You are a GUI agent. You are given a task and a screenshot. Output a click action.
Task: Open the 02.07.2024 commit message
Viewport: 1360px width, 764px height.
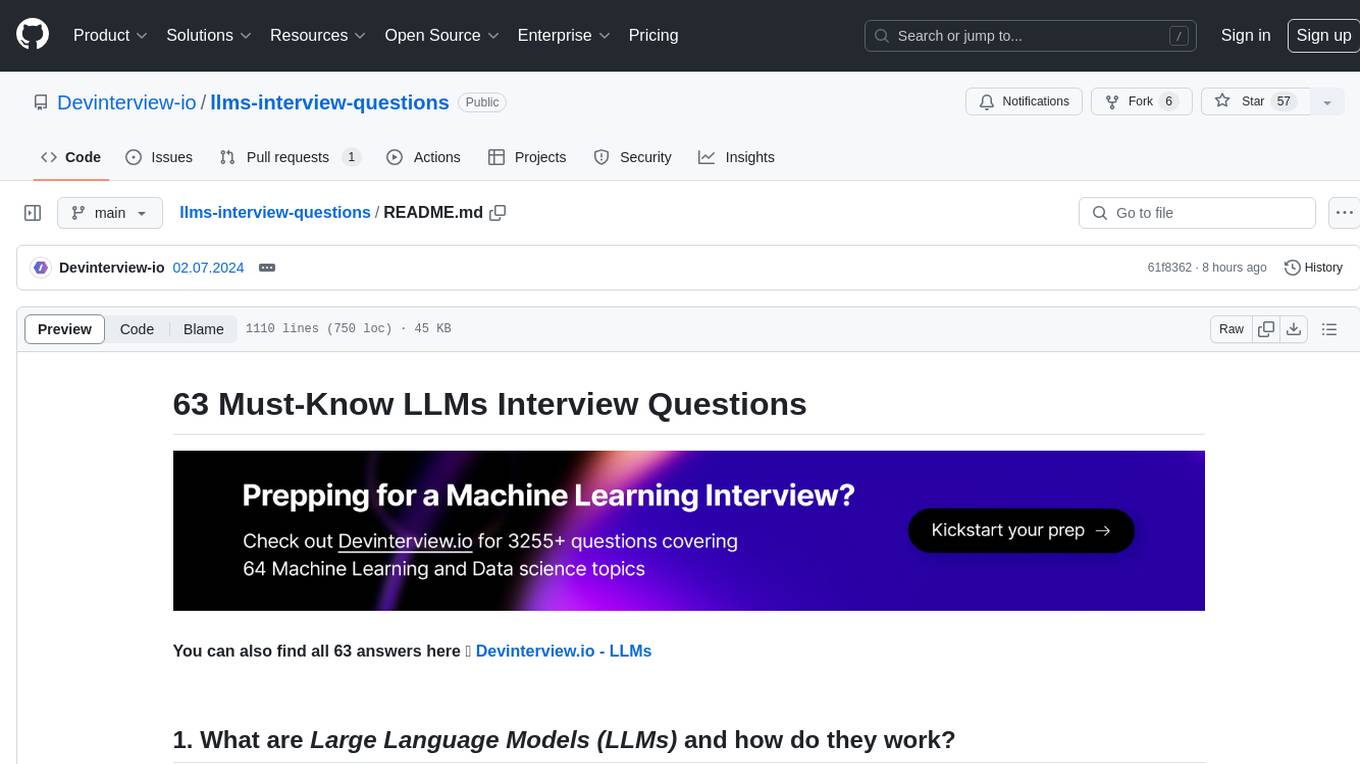[x=208, y=267]
